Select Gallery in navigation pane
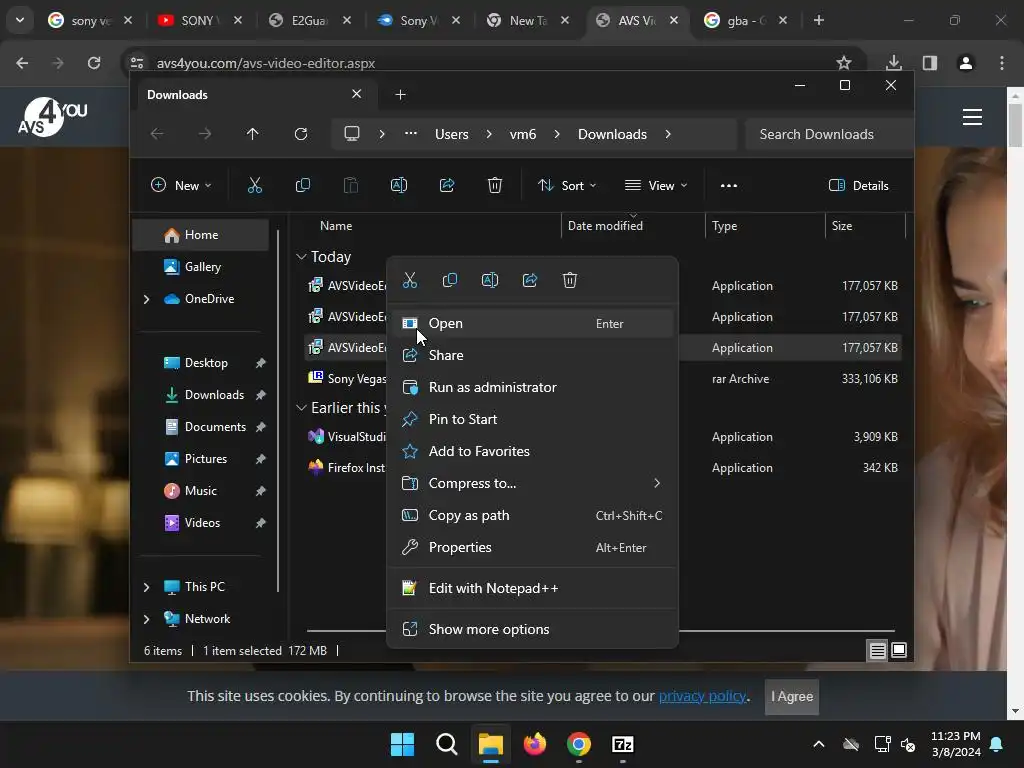1024x768 pixels. 201,266
